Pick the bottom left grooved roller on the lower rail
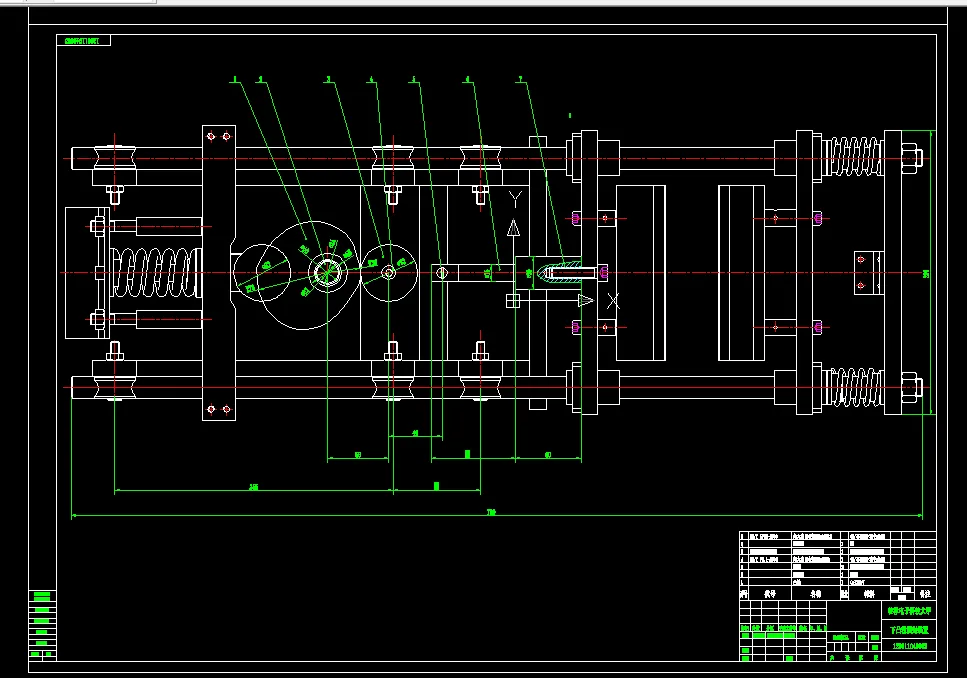Screen dimensions: 967x678 (114, 387)
